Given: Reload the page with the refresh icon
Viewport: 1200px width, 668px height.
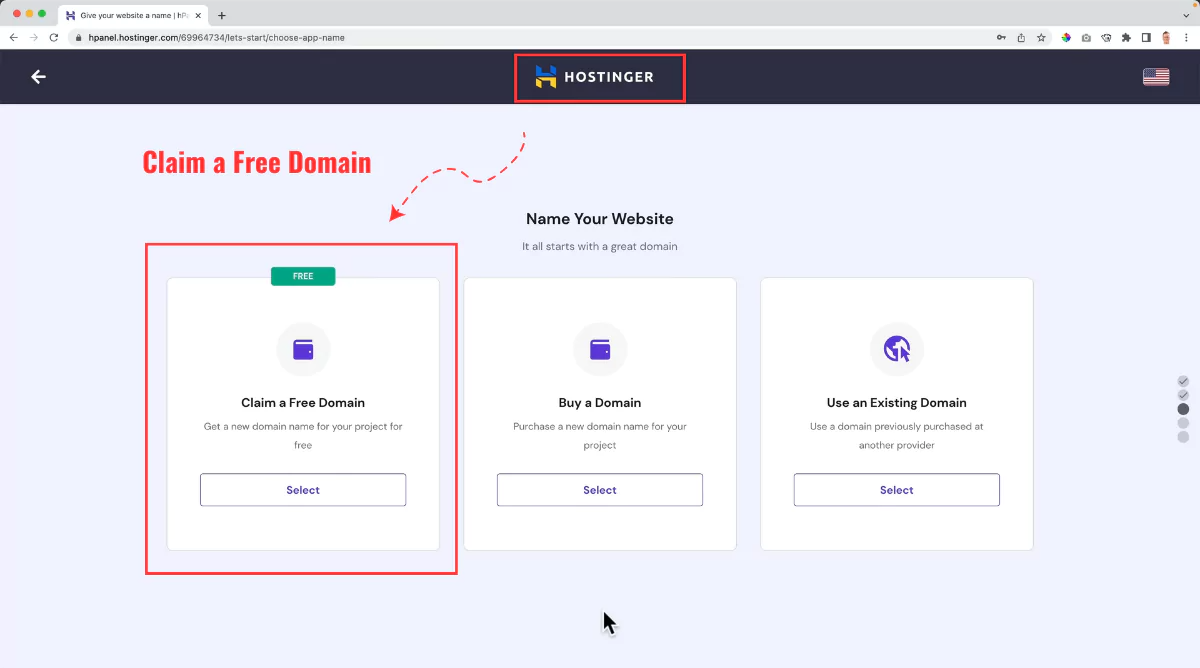Looking at the screenshot, I should point(52,38).
